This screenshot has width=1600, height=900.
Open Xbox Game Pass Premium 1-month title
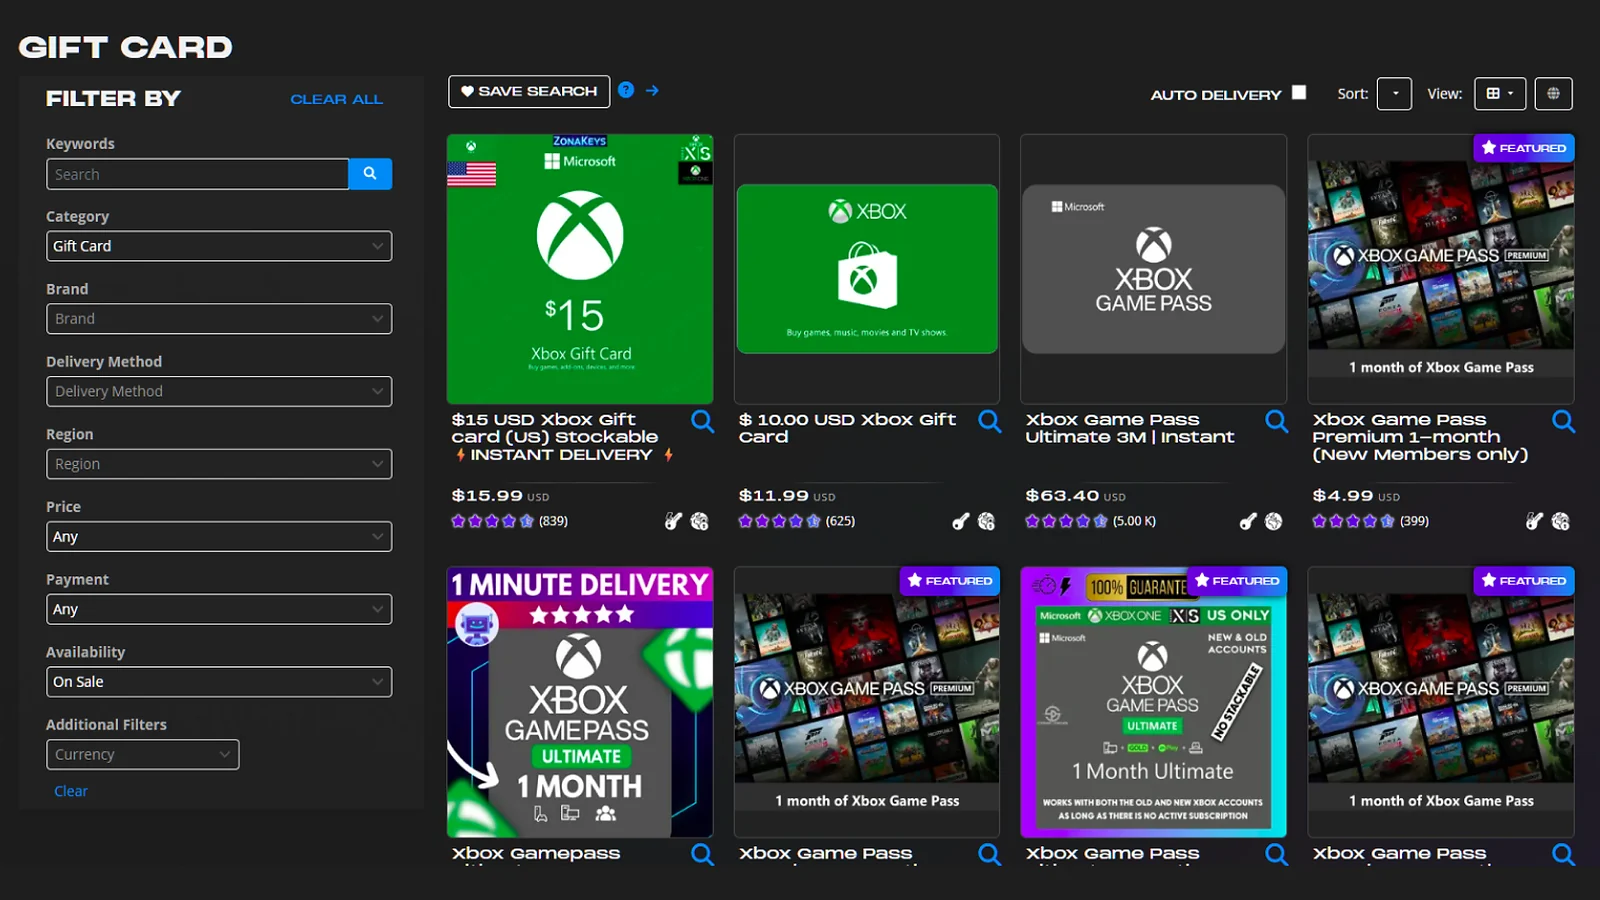point(1420,437)
